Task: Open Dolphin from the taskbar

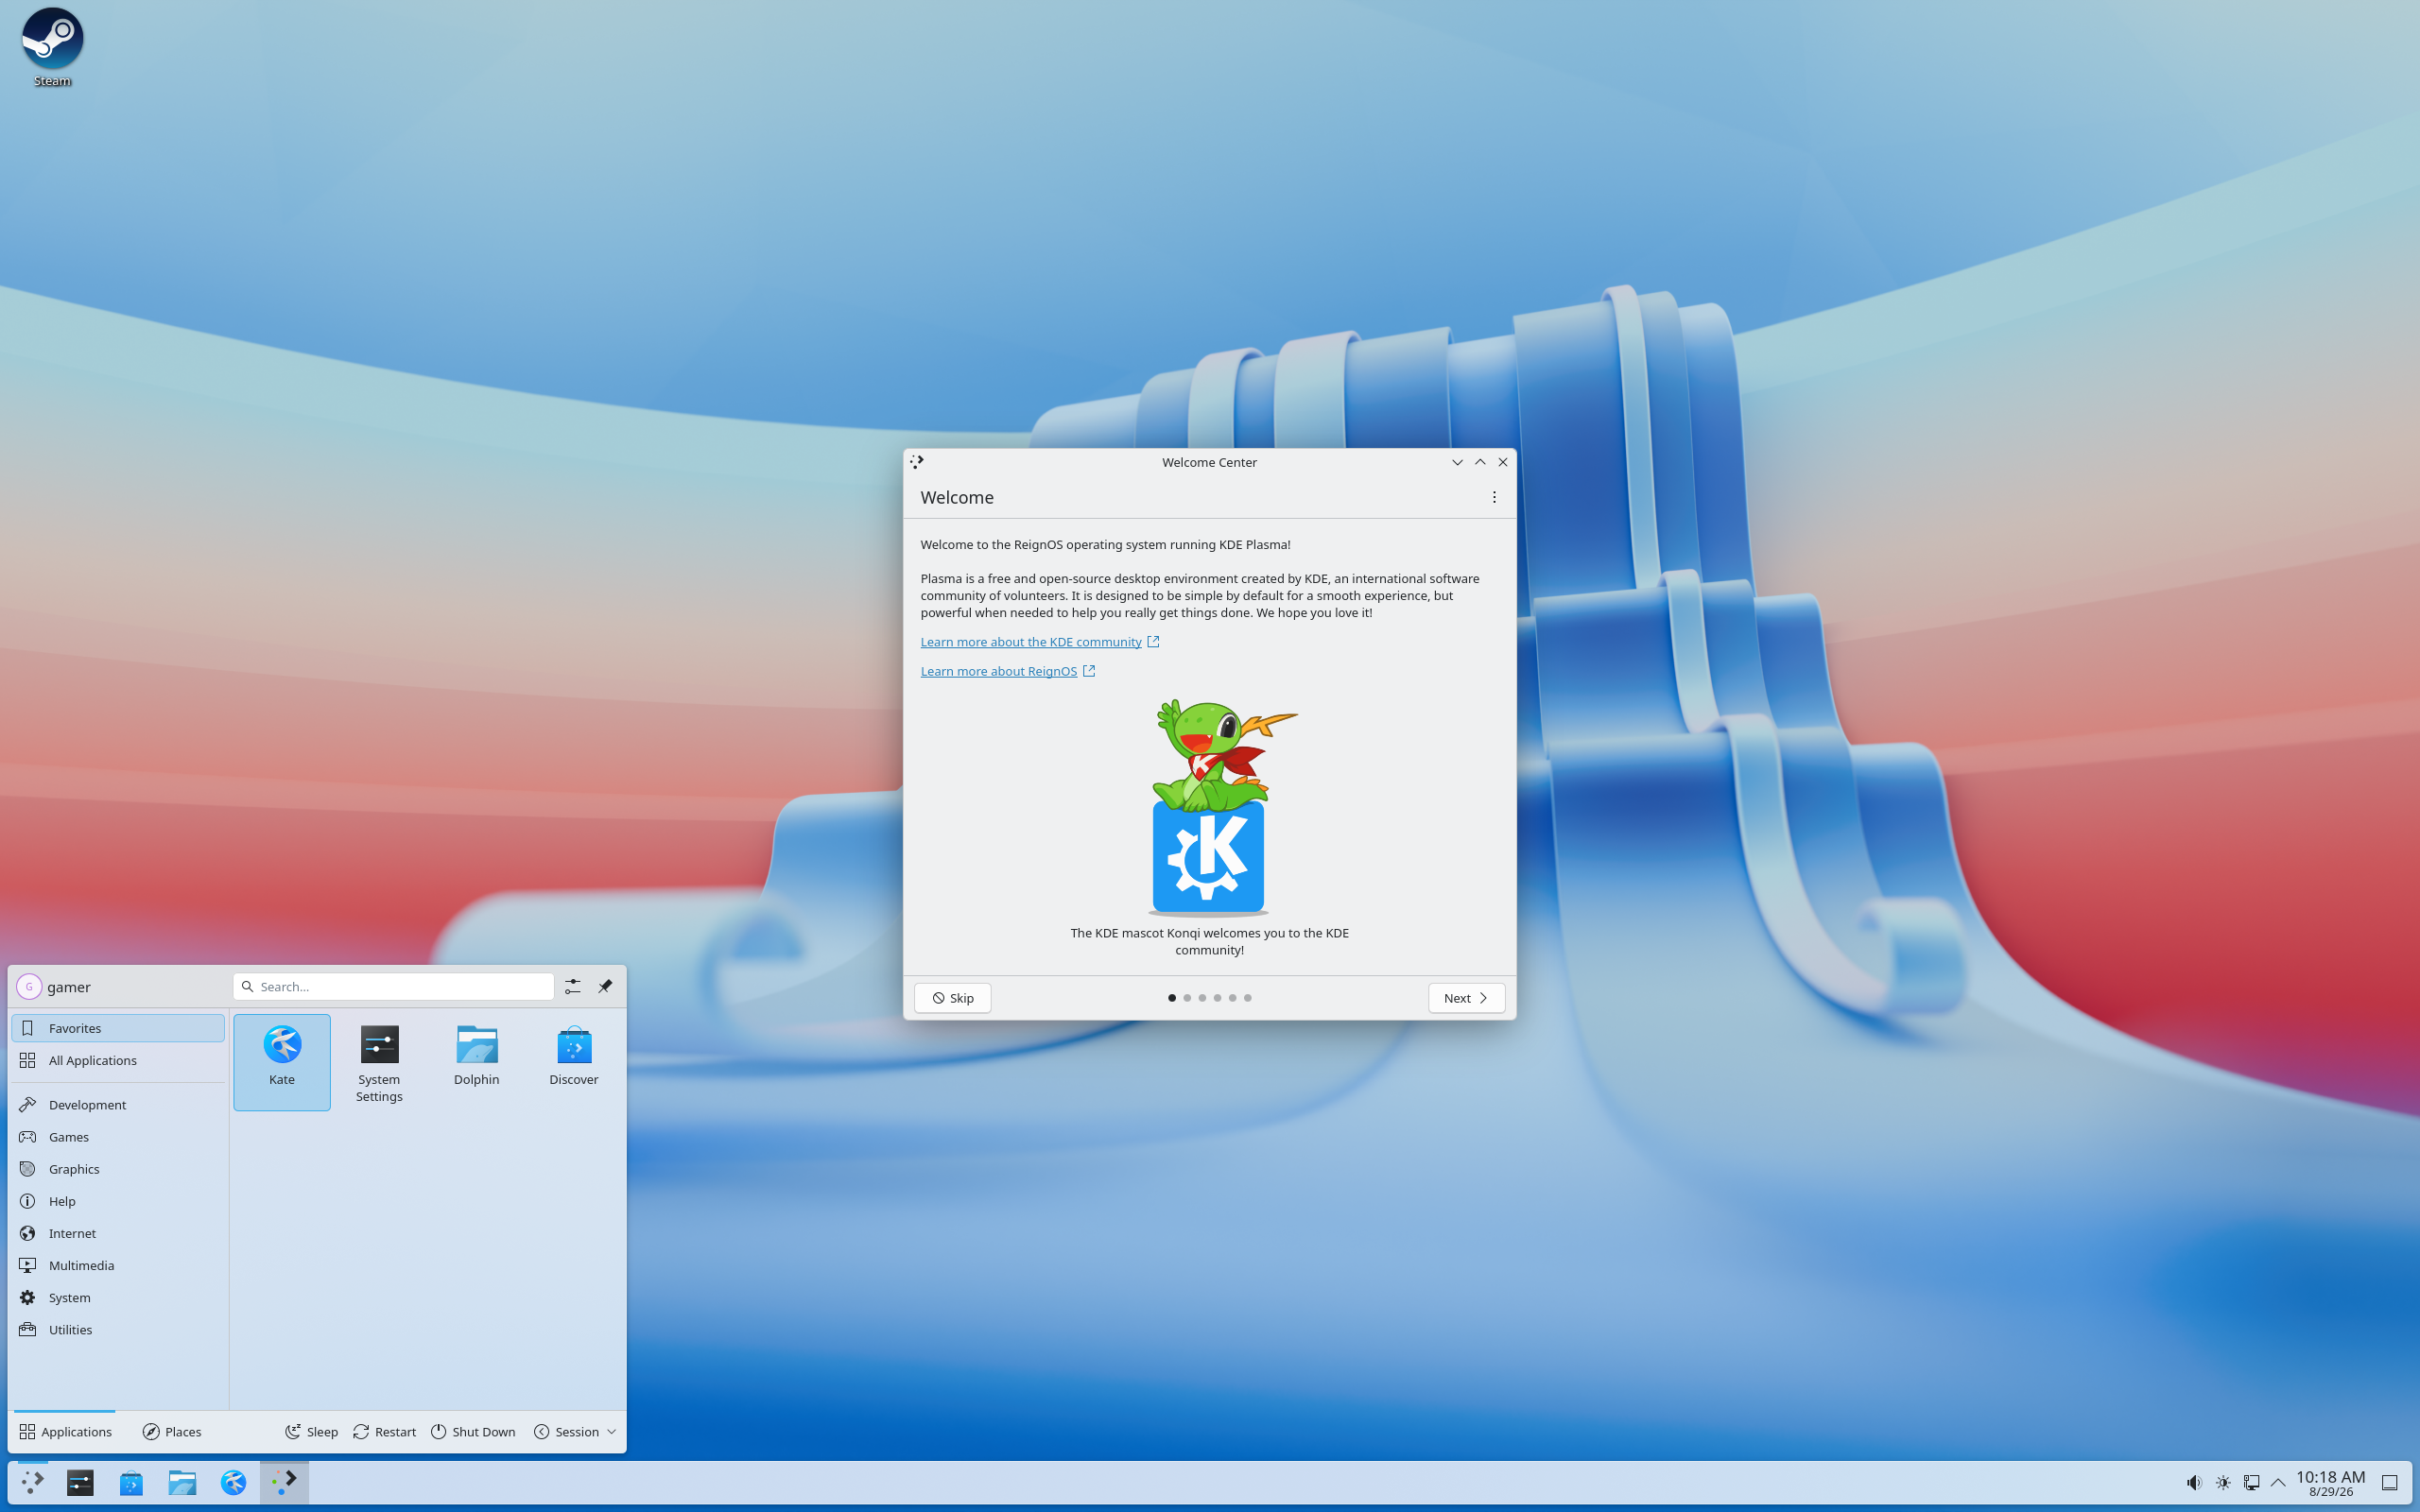Action: pos(182,1483)
